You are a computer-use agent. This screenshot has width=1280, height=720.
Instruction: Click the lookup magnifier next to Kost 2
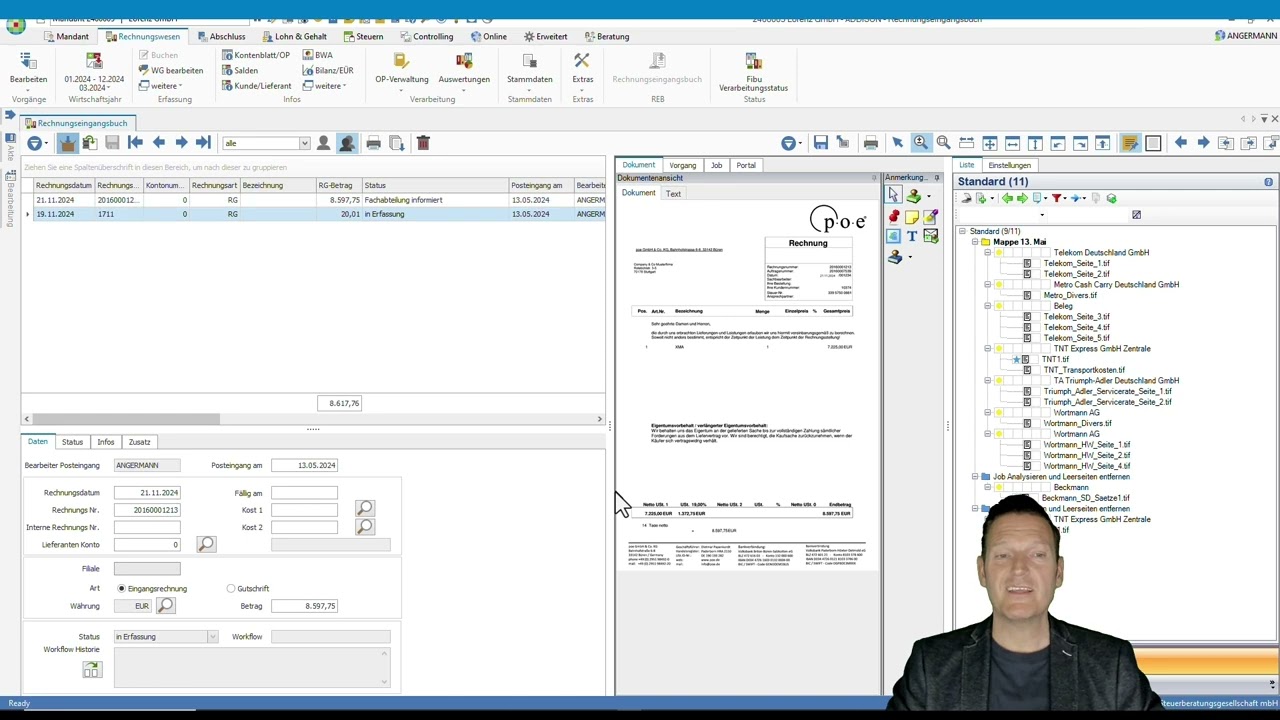click(365, 526)
